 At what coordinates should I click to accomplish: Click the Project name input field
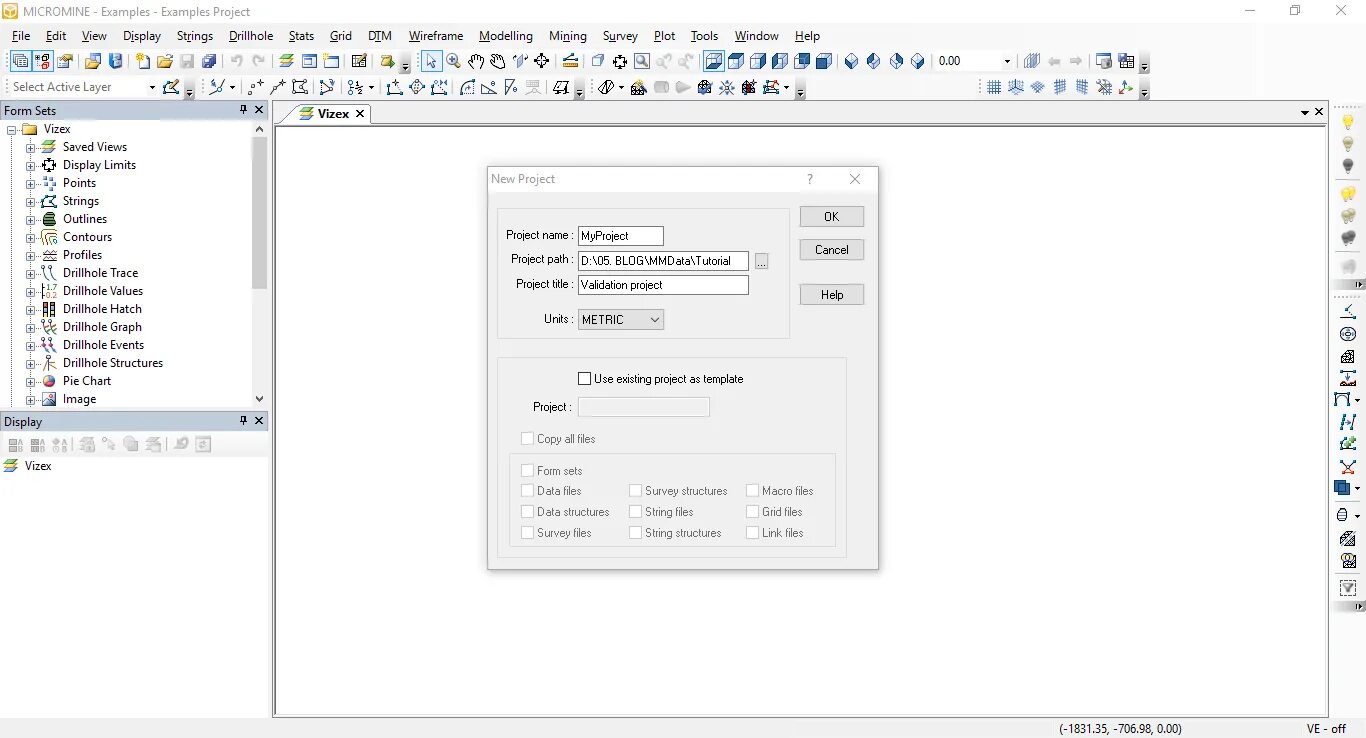click(x=621, y=236)
